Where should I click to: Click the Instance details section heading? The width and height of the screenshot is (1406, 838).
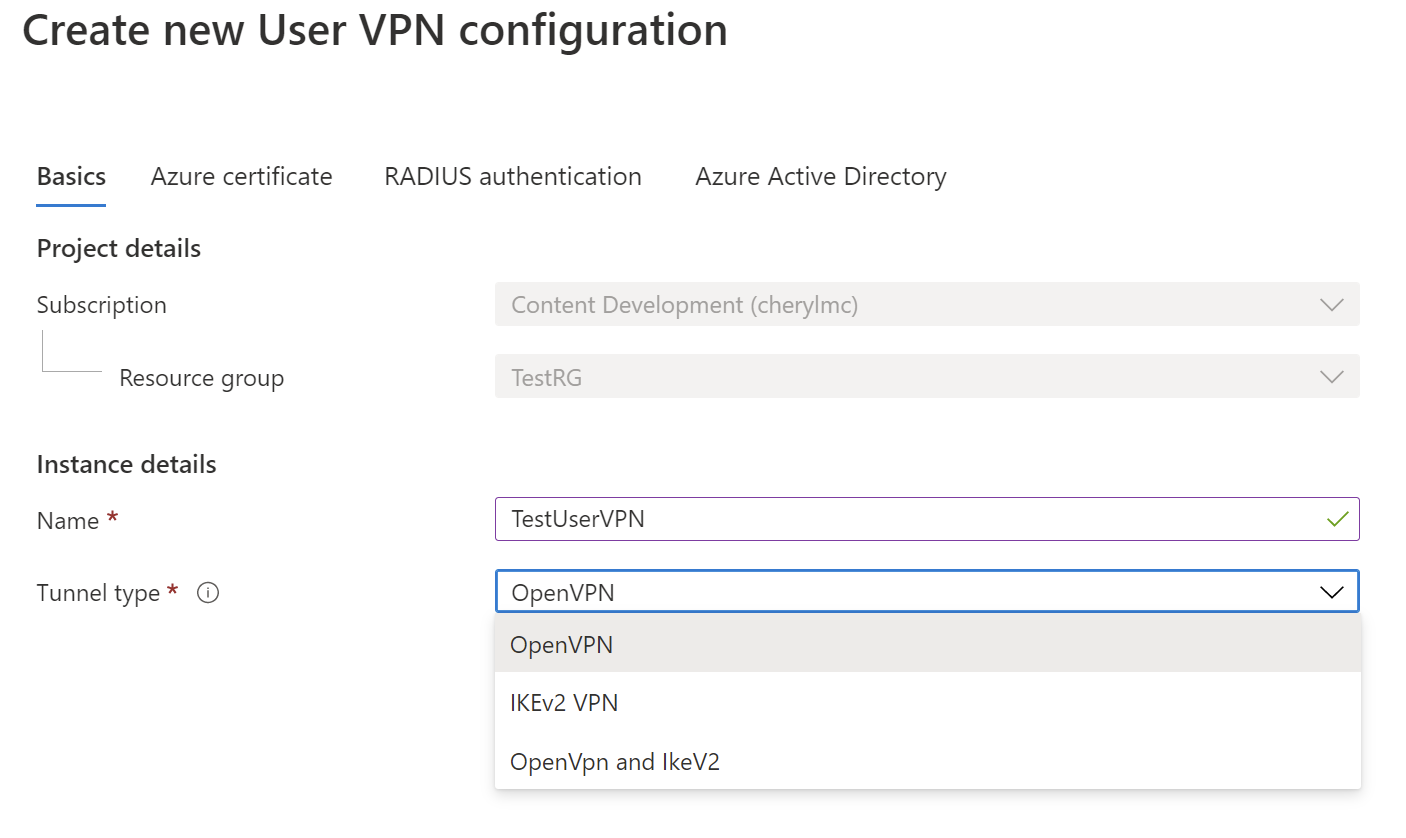(126, 465)
